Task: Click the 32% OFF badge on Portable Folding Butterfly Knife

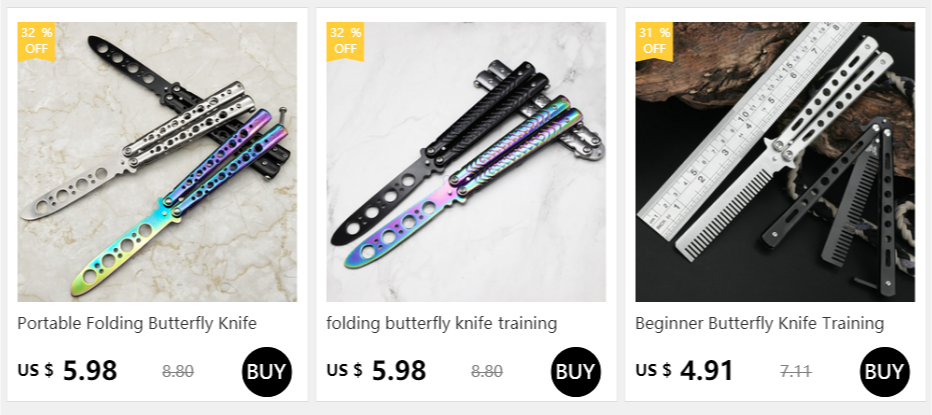Action: coord(36,41)
